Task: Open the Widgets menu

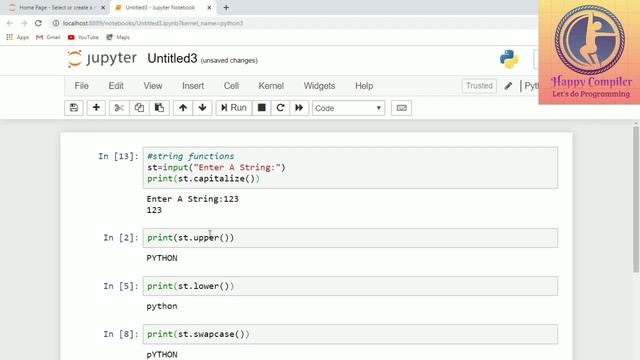Action: (x=319, y=86)
